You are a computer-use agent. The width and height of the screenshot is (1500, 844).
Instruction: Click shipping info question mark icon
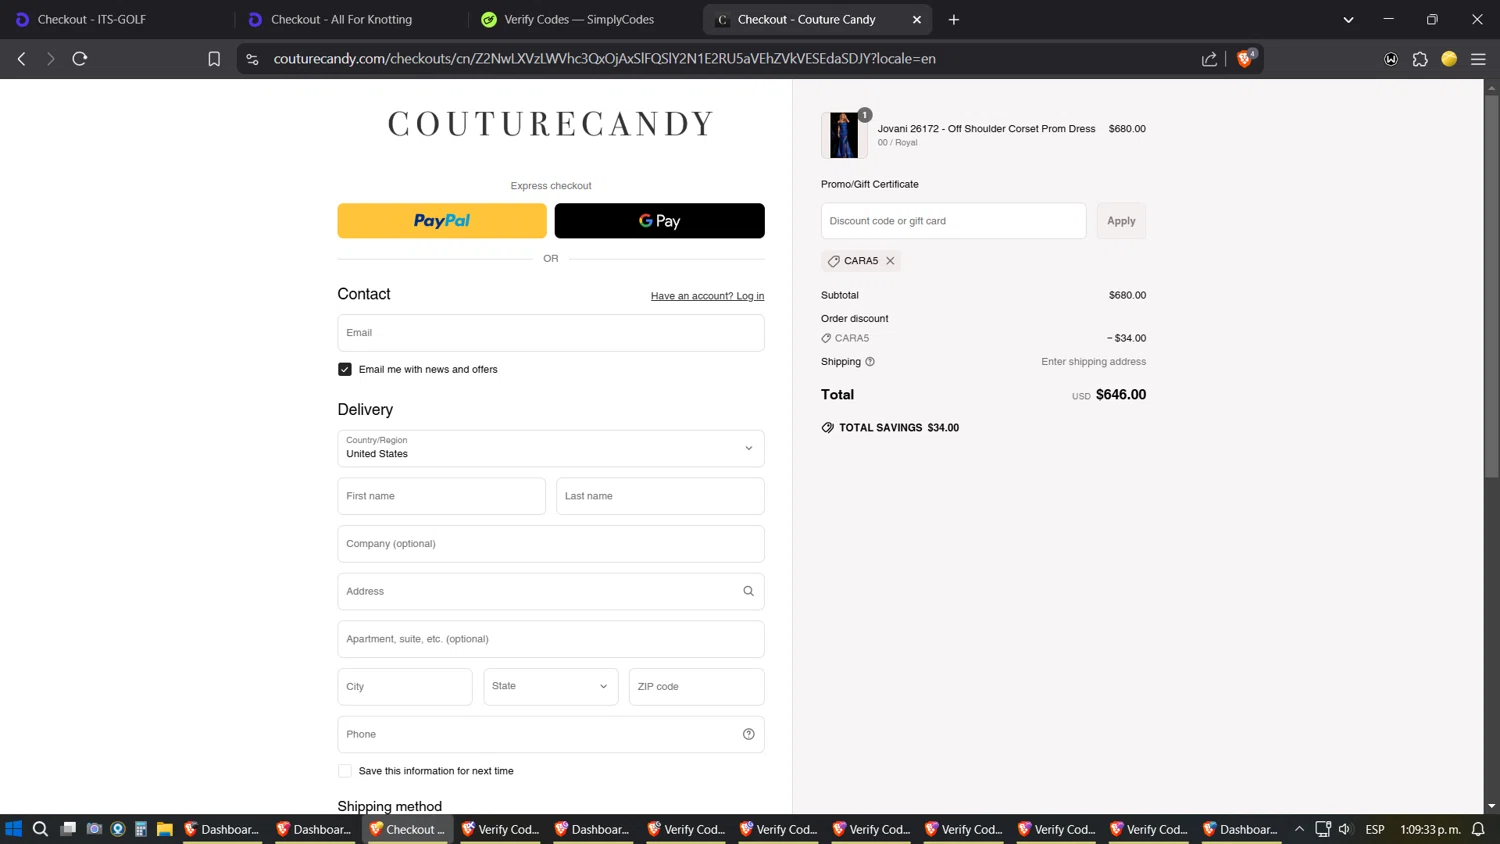(870, 362)
